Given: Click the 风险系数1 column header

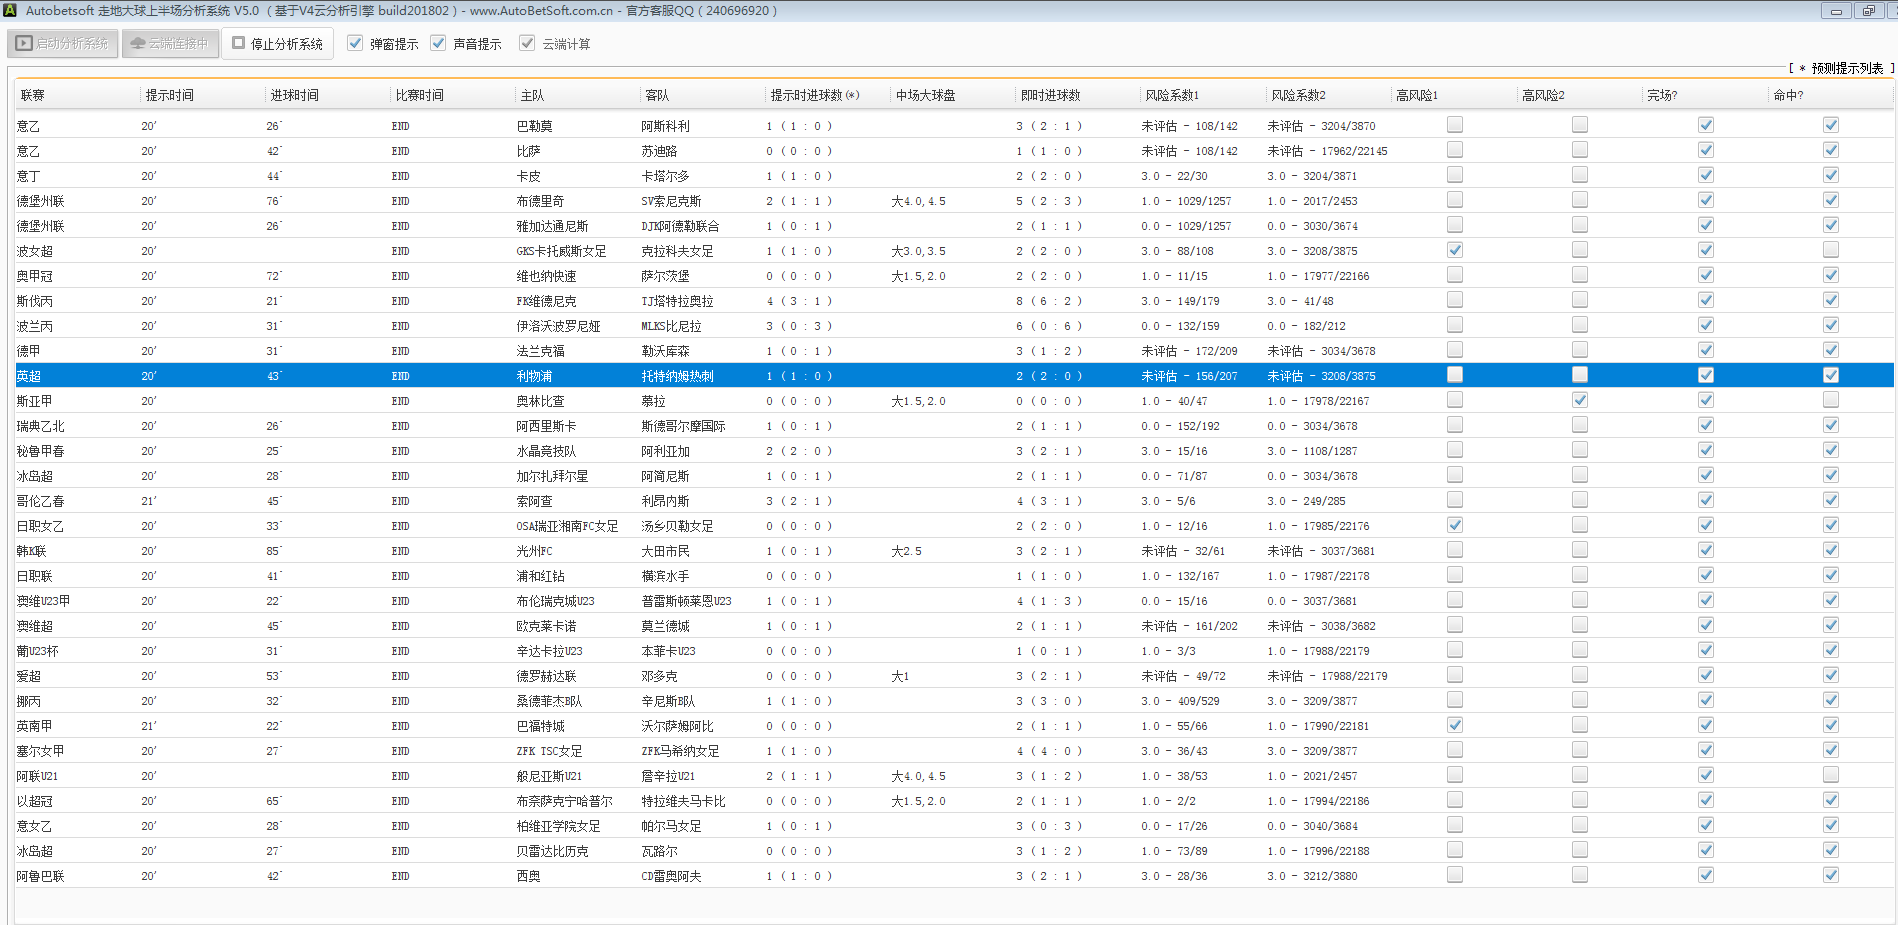Looking at the screenshot, I should [x=1172, y=95].
